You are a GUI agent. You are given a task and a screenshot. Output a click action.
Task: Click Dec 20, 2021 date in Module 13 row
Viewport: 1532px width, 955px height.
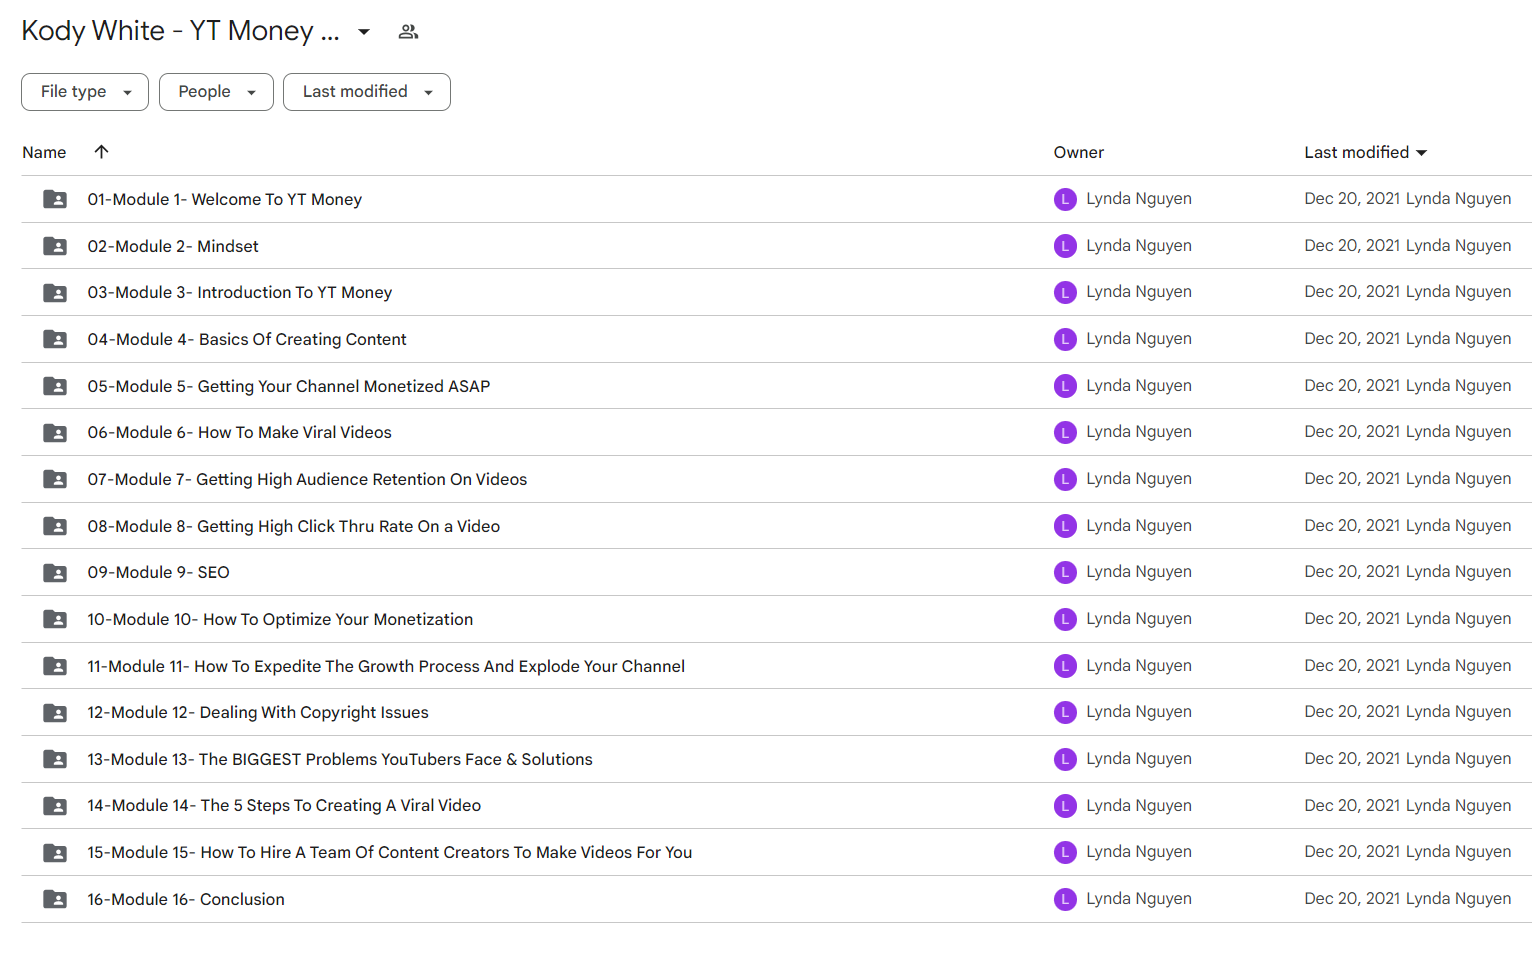1352,759
